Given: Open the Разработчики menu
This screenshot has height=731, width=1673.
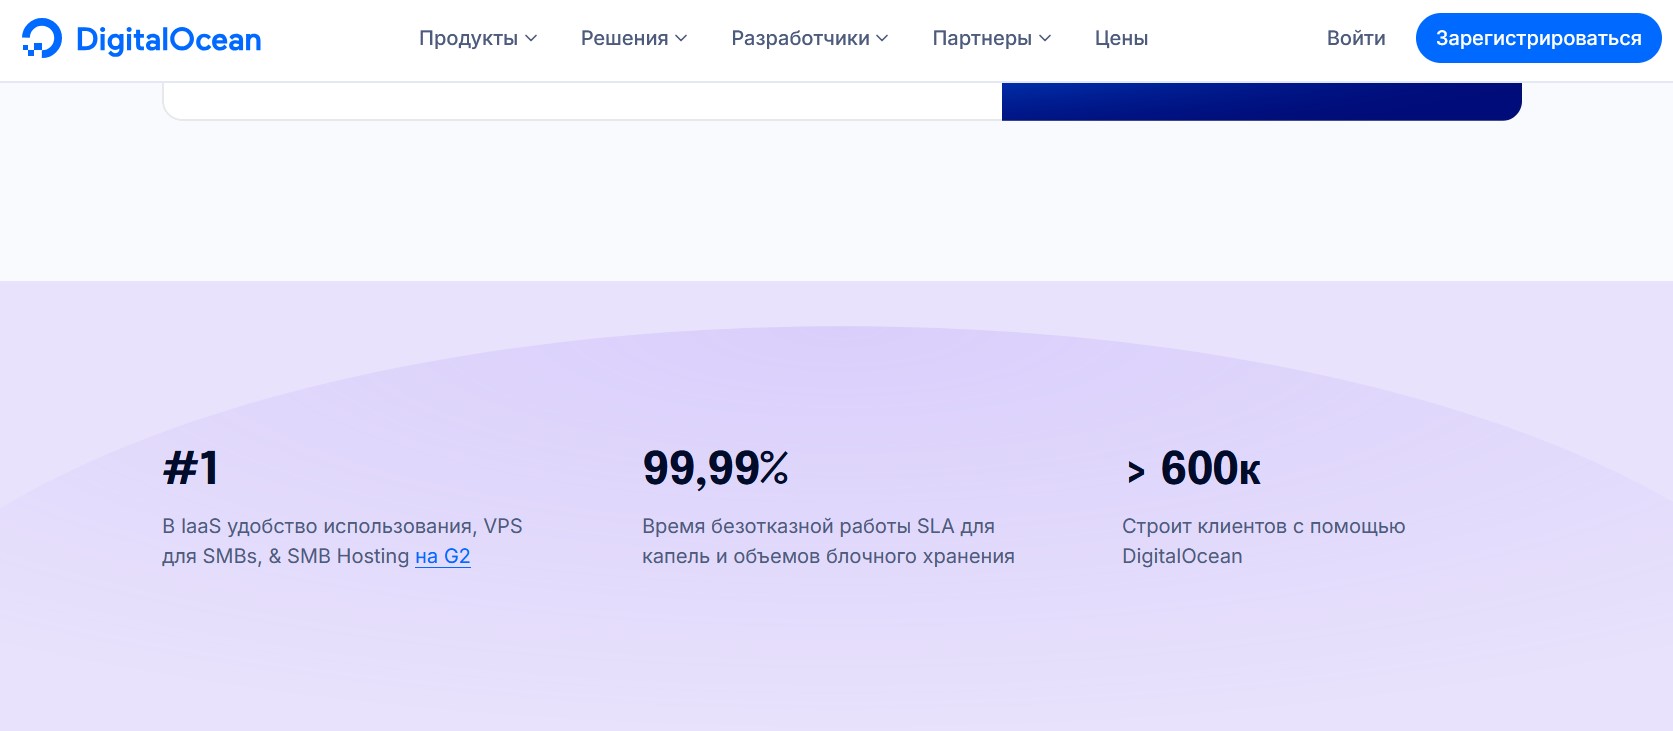Looking at the screenshot, I should pos(810,38).
